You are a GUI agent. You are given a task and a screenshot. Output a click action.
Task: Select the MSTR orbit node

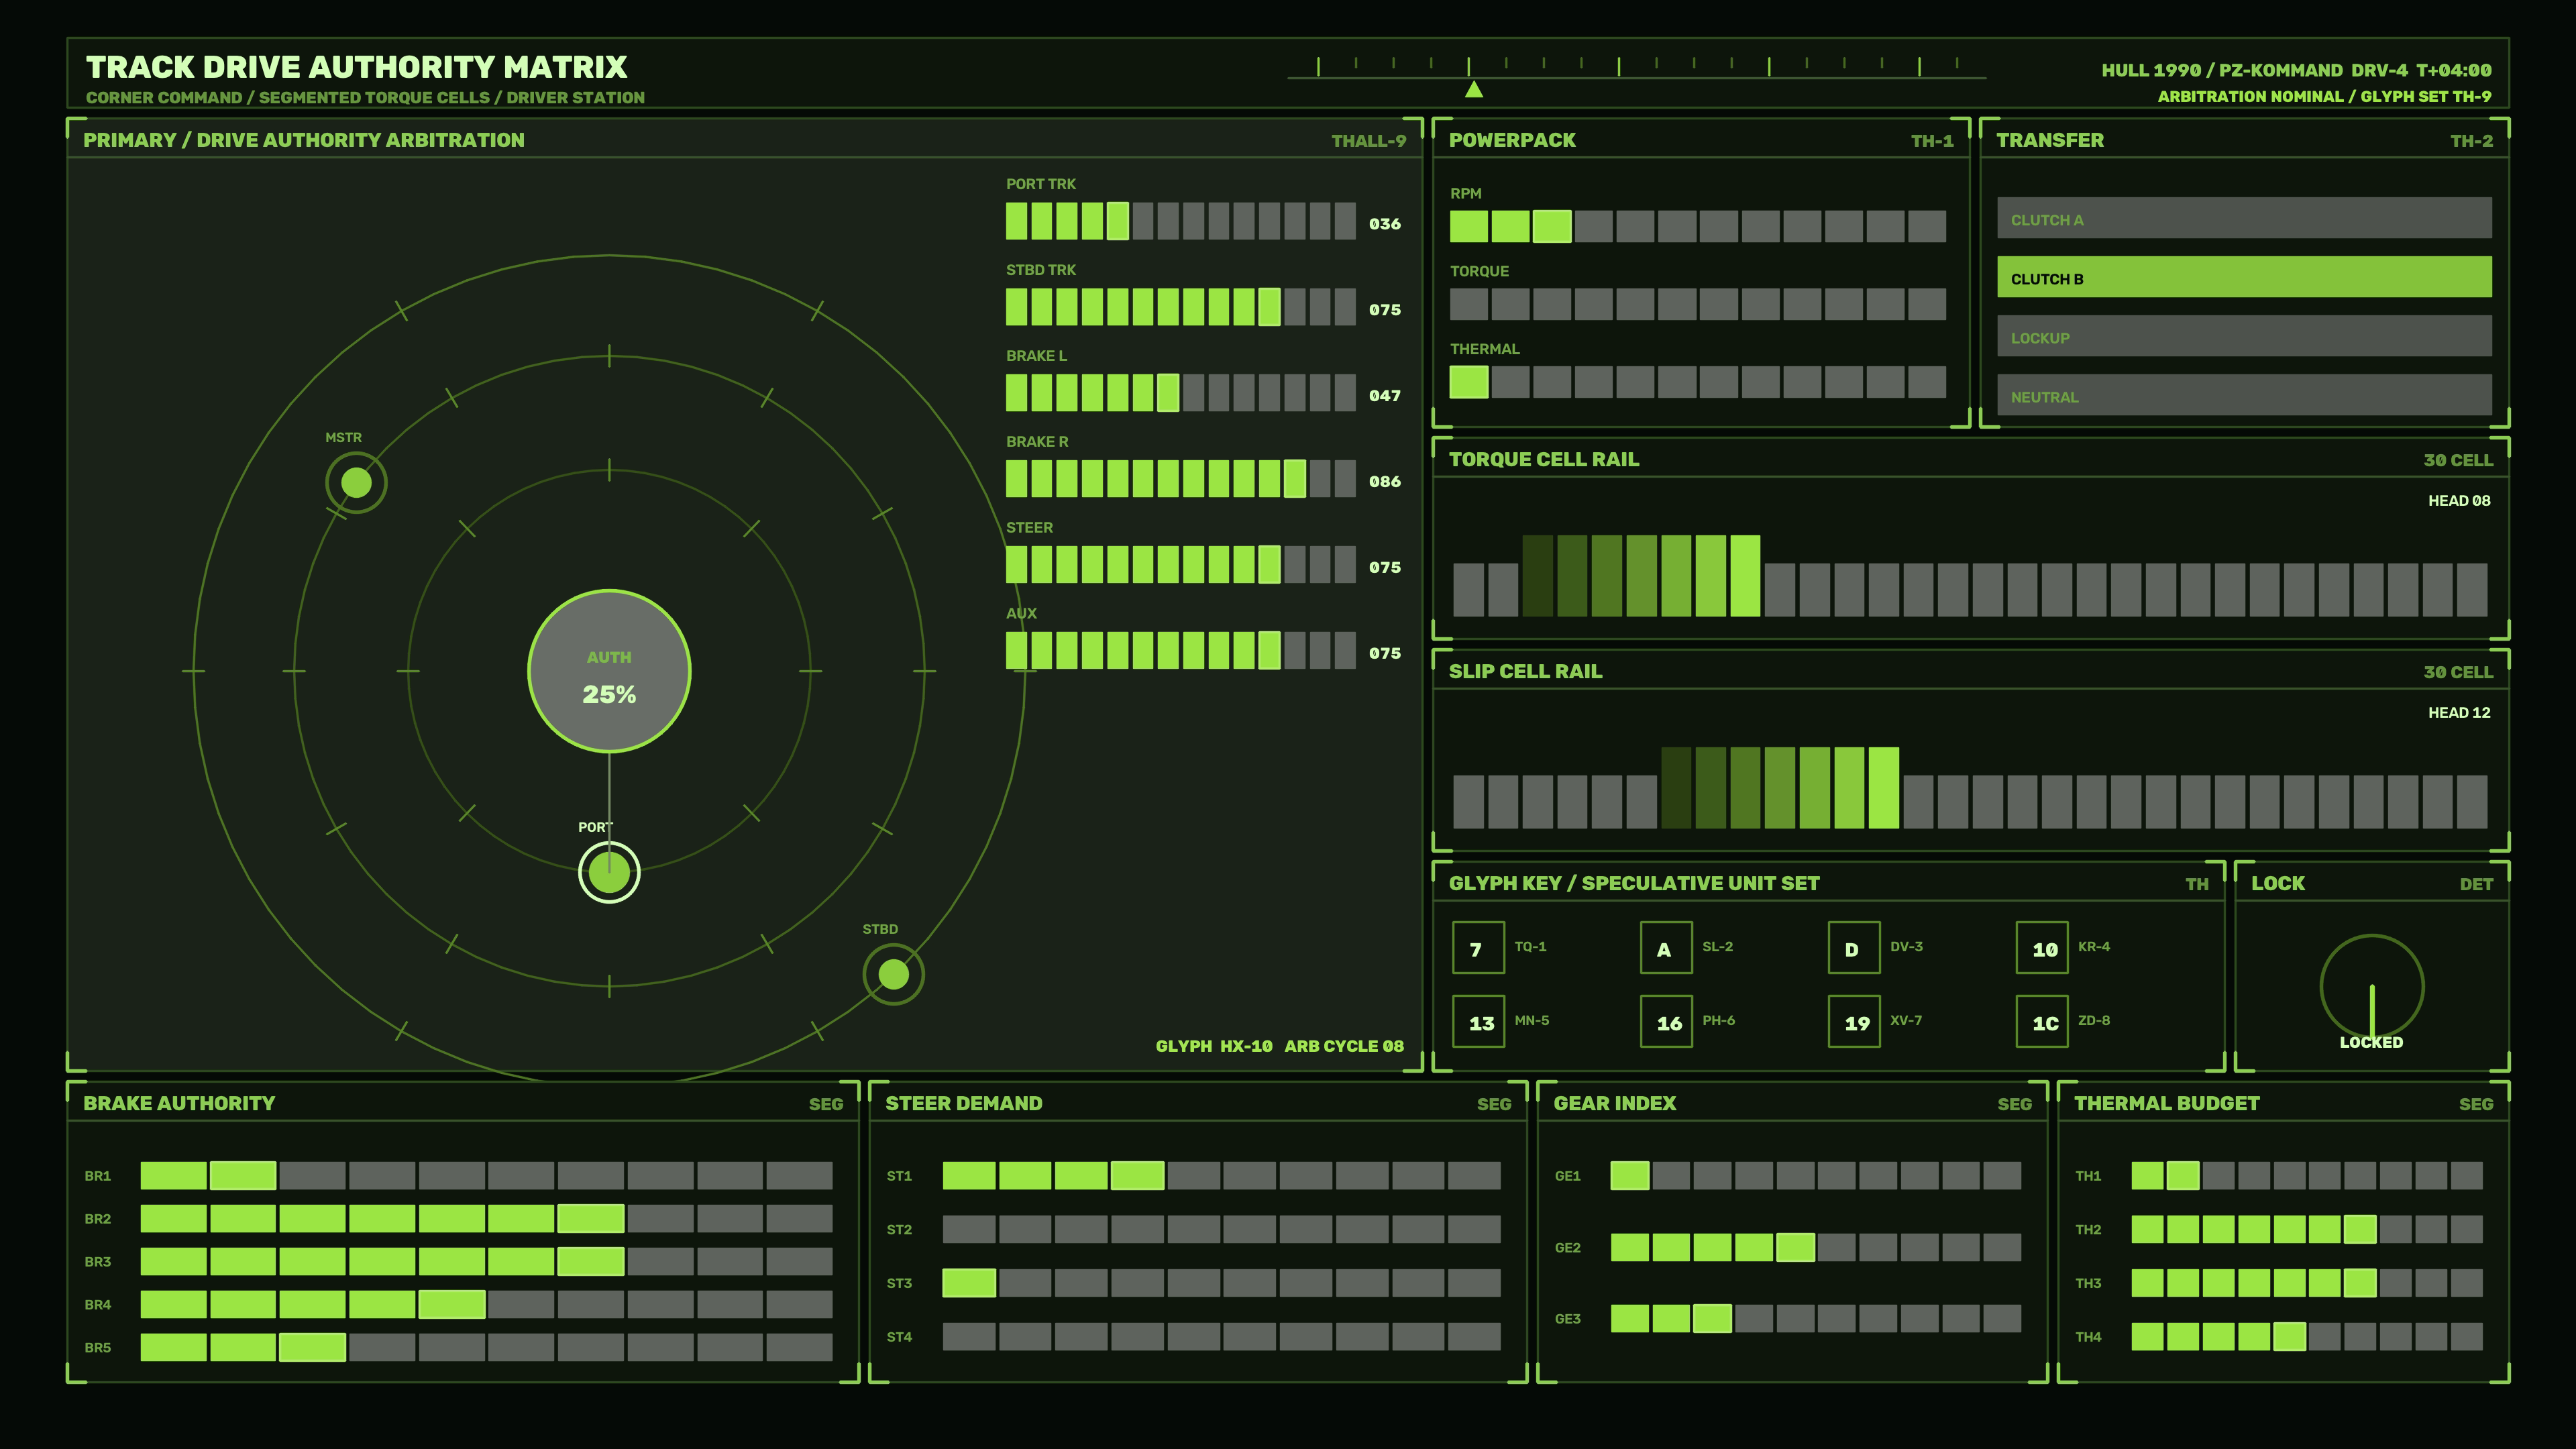coord(356,483)
